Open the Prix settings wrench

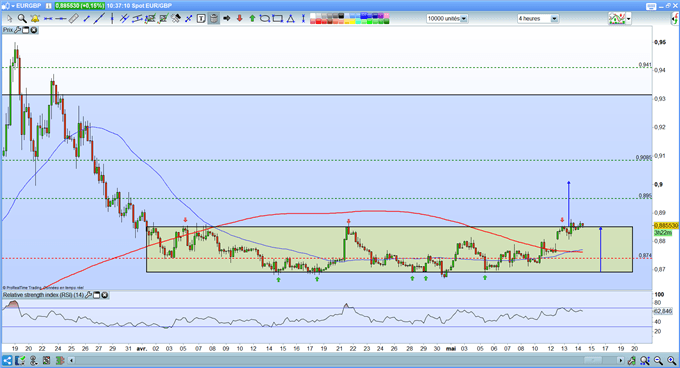point(17,30)
